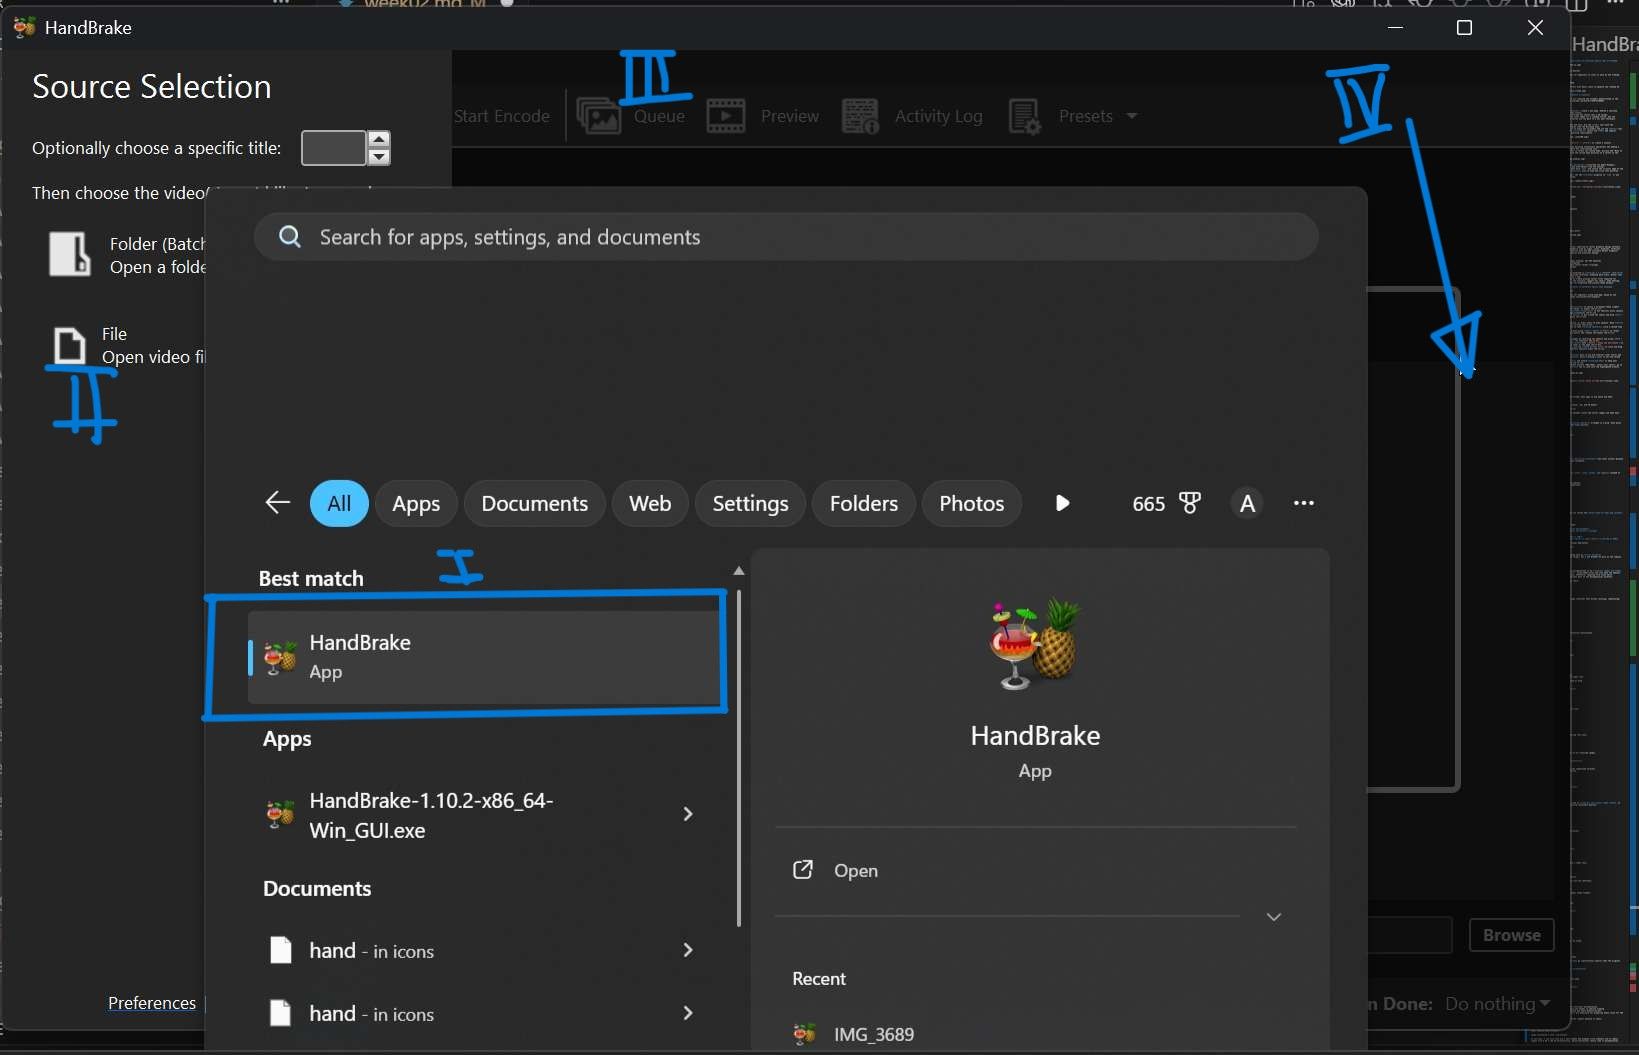Click the results list scroll-up arrow
The image size is (1639, 1055).
pyautogui.click(x=739, y=571)
